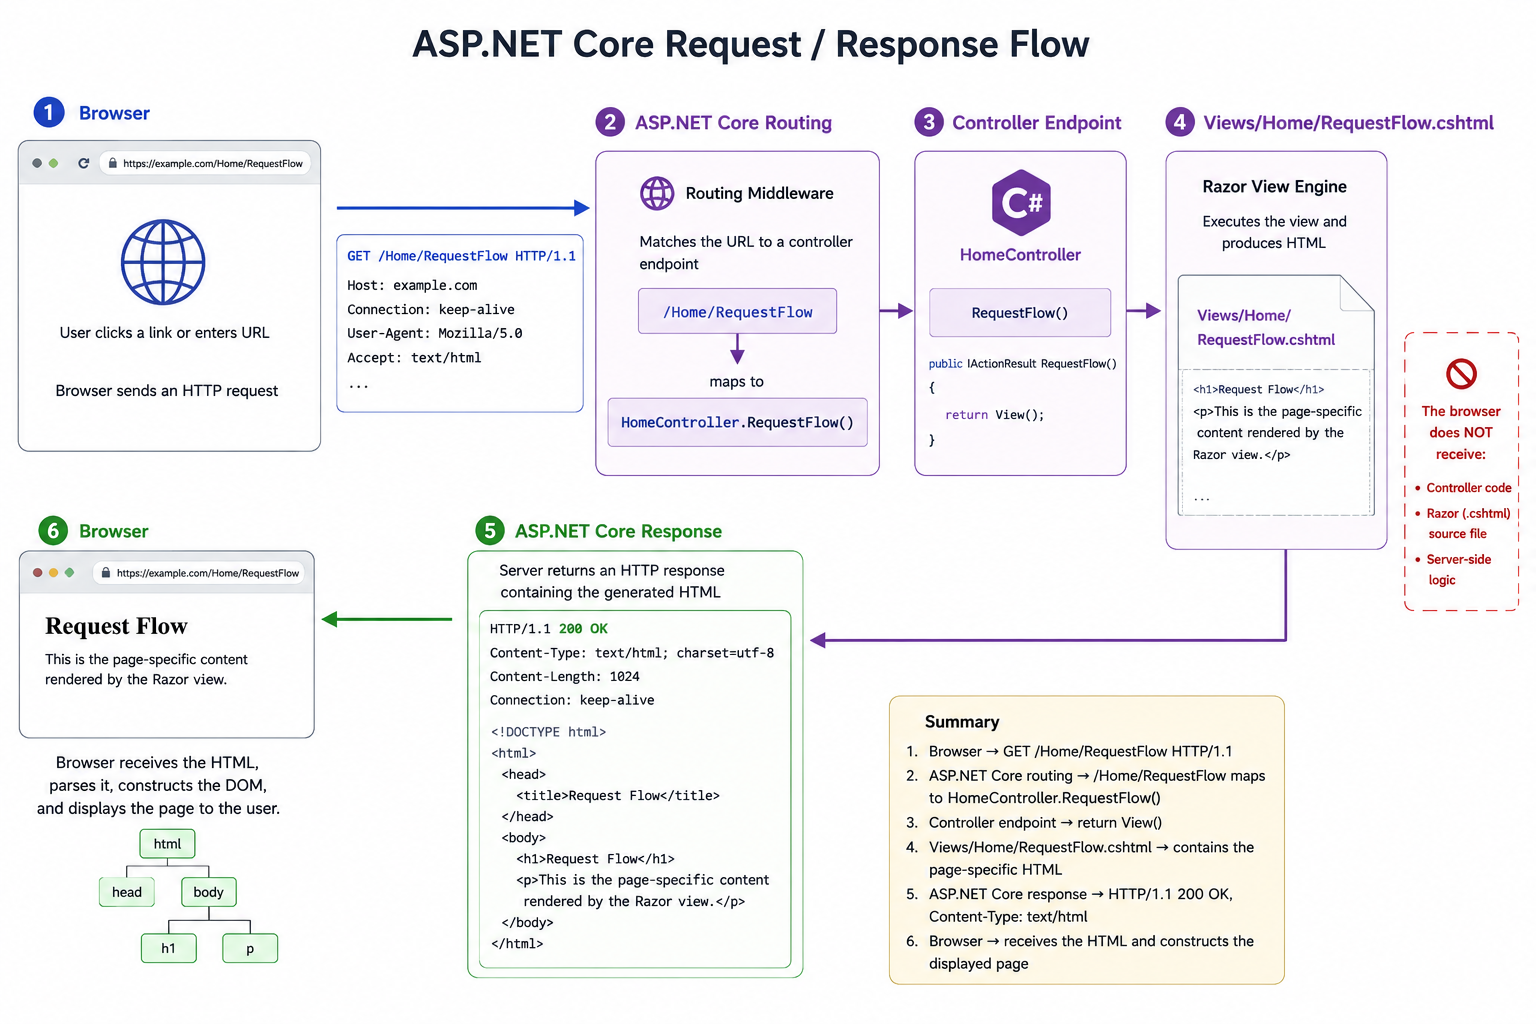The height and width of the screenshot is (1024, 1536).
Task: Click the folded-corner file icon labeled Views/Home/RequestFlow.cshtml
Action: 1276,395
